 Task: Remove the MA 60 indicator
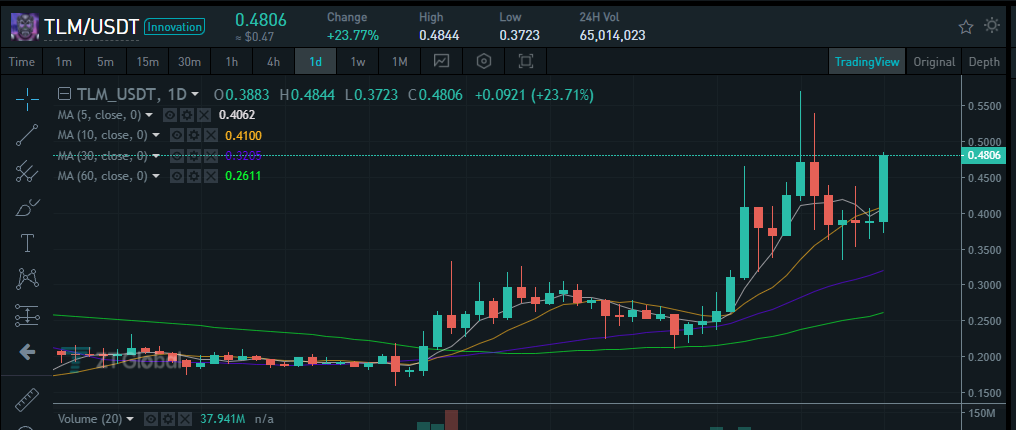tap(210, 175)
